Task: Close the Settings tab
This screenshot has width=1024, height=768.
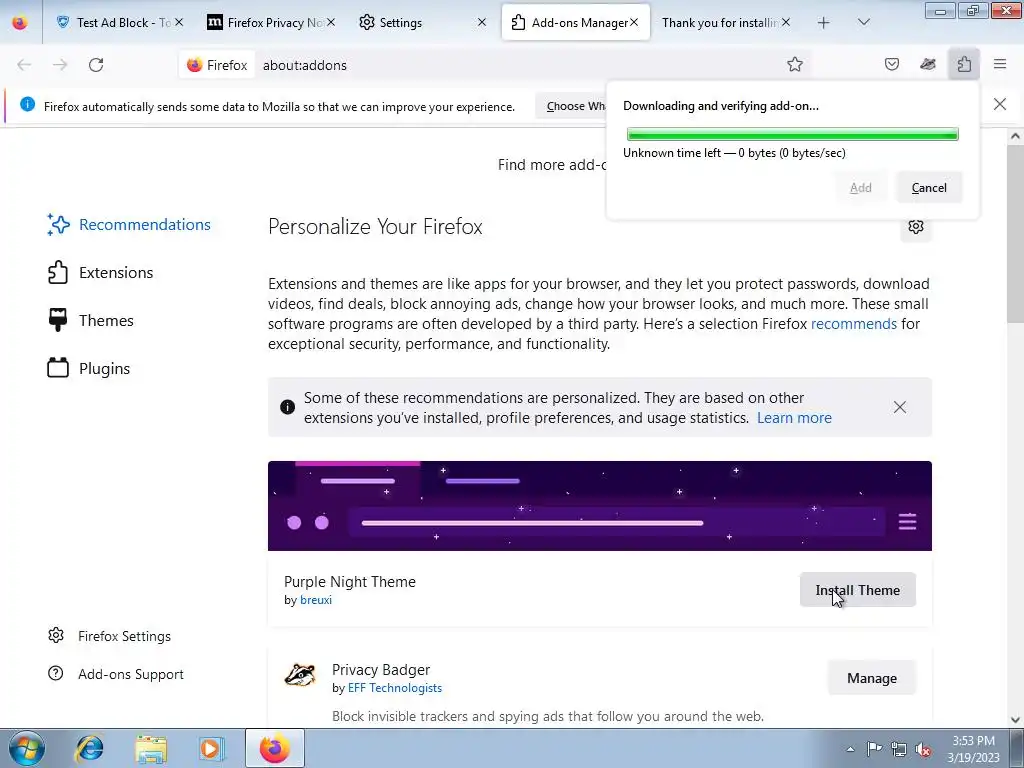Action: [x=482, y=22]
